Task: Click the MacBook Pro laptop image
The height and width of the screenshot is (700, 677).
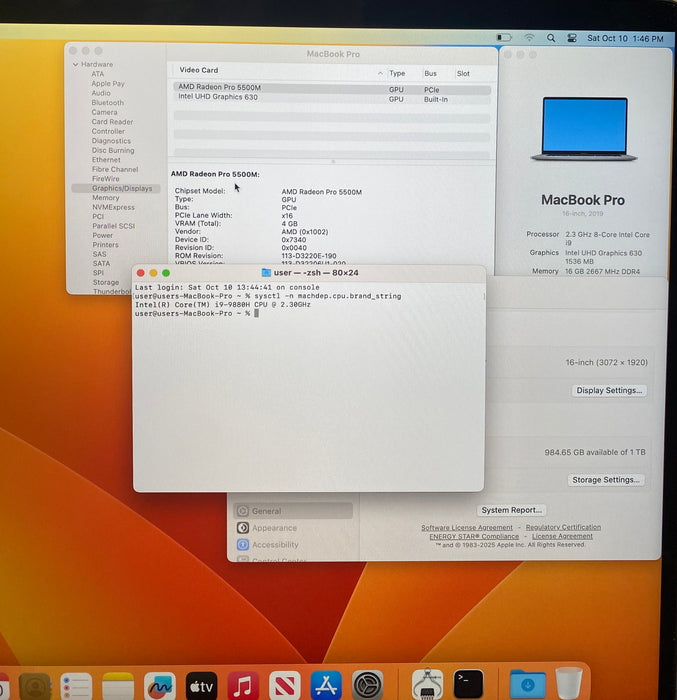Action: pyautogui.click(x=584, y=129)
